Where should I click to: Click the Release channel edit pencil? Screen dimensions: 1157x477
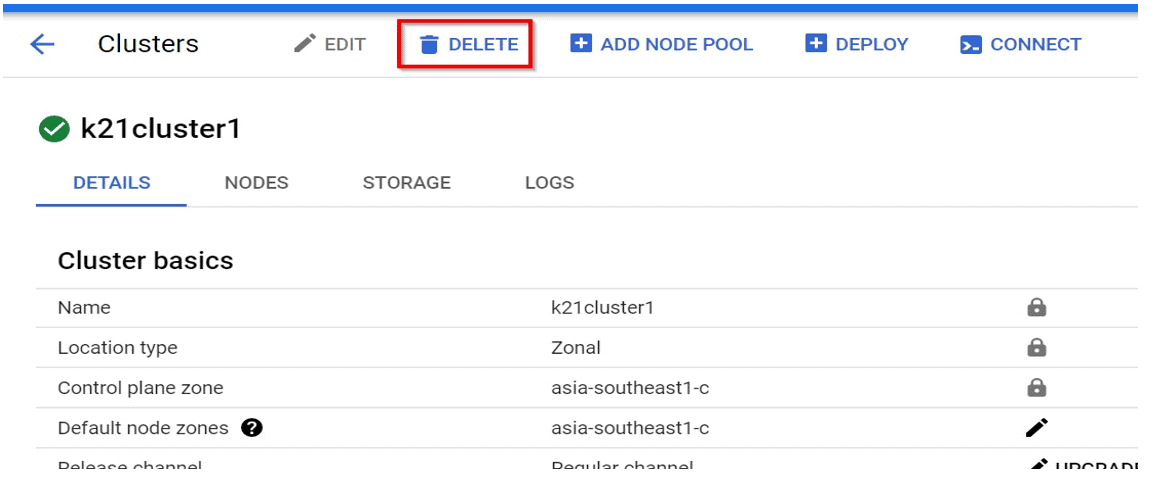pyautogui.click(x=1040, y=466)
